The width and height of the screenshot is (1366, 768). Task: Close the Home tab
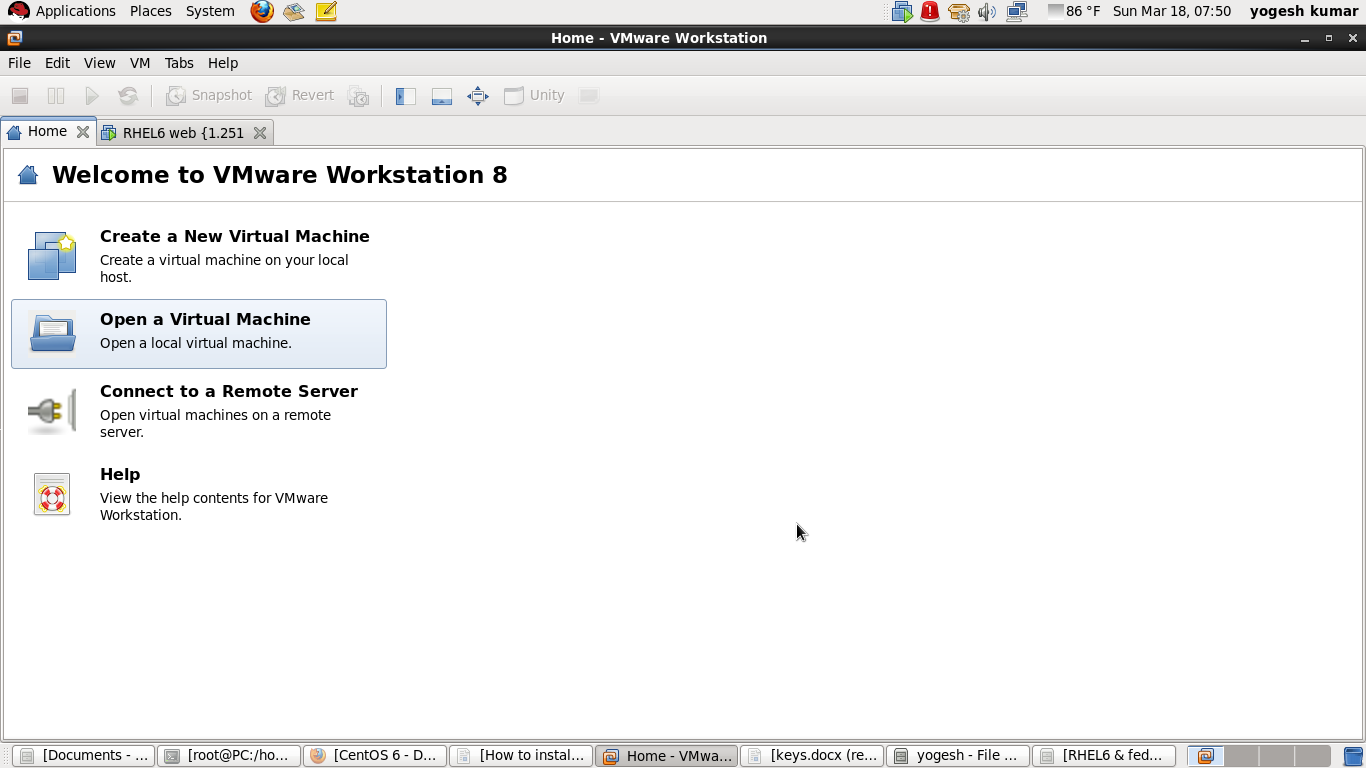[x=83, y=132]
